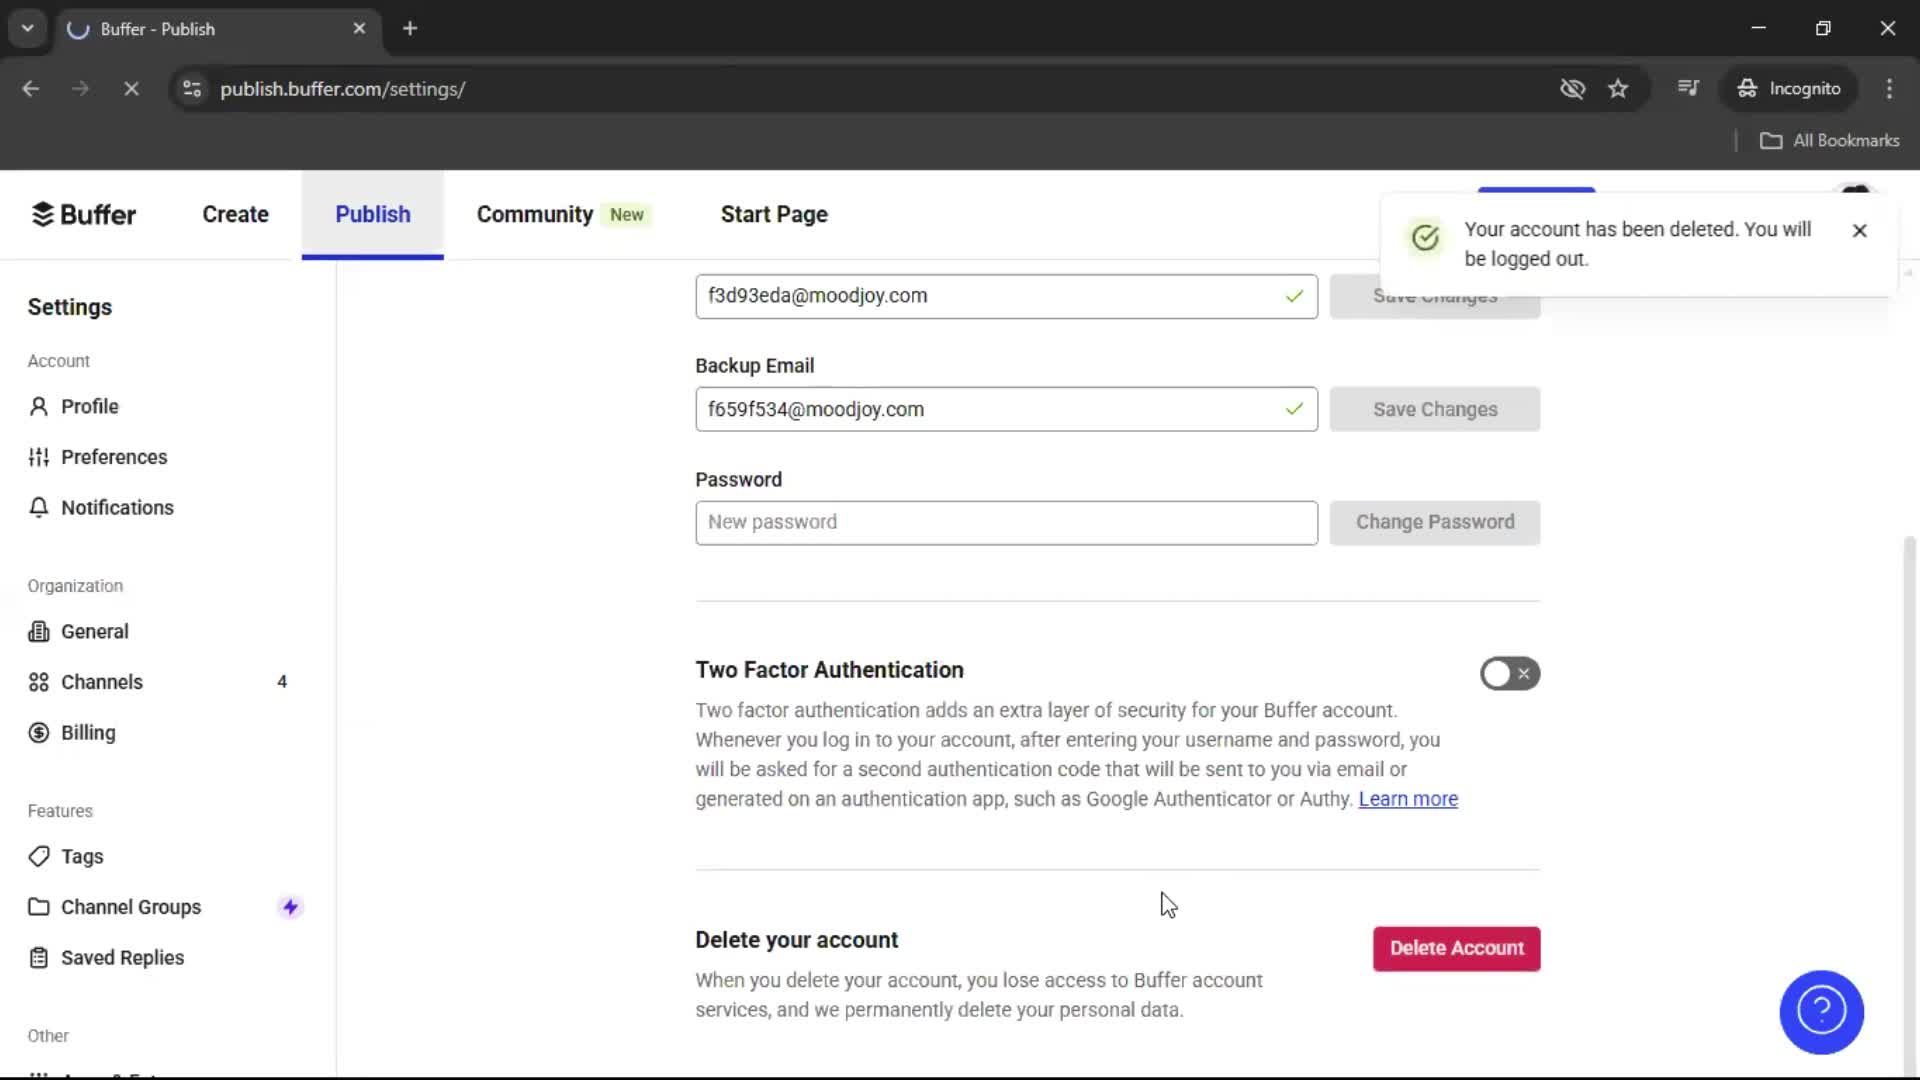The width and height of the screenshot is (1920, 1080).
Task: Open Saved Replies settings
Action: click(x=122, y=958)
